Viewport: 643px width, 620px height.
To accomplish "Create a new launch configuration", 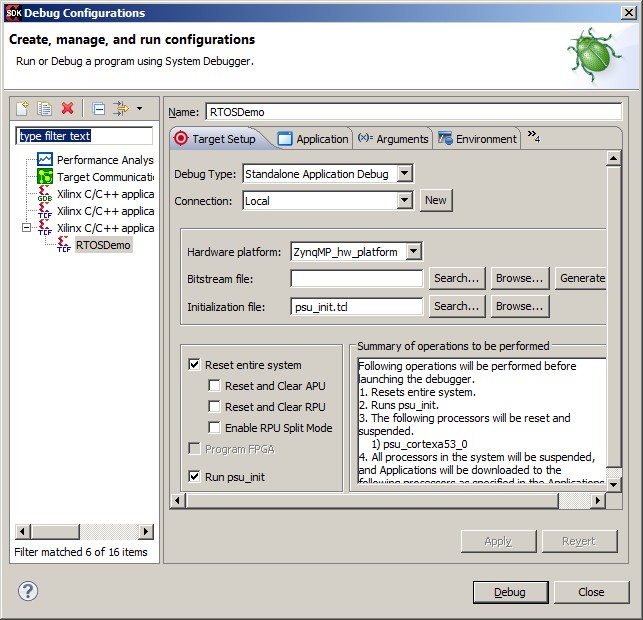I will coord(23,108).
